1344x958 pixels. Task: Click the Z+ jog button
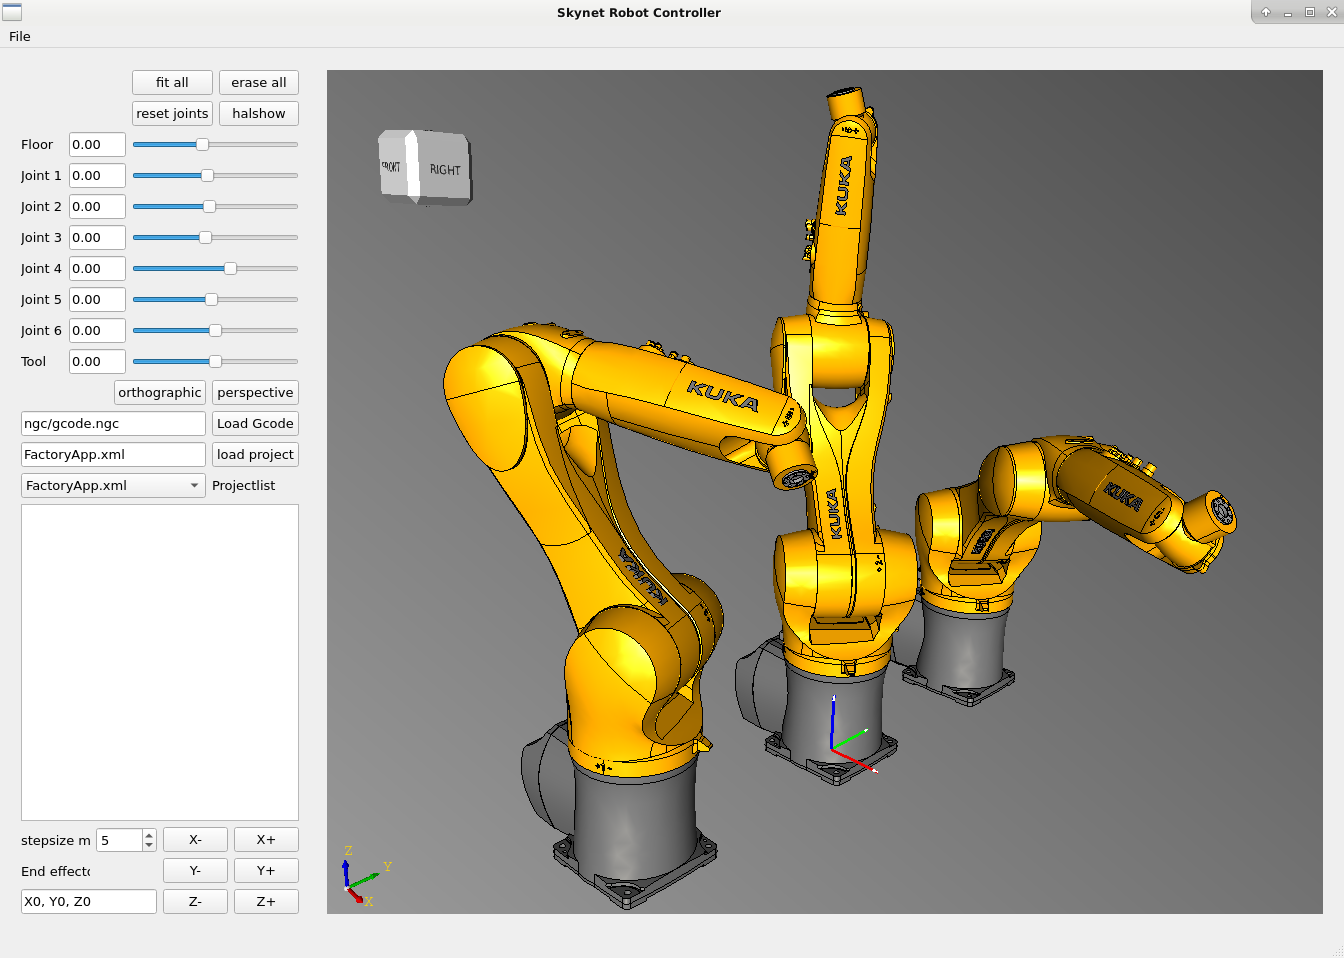[x=266, y=902]
